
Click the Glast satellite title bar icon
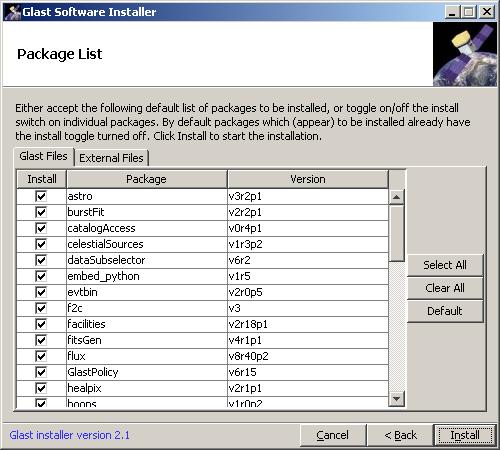click(13, 12)
